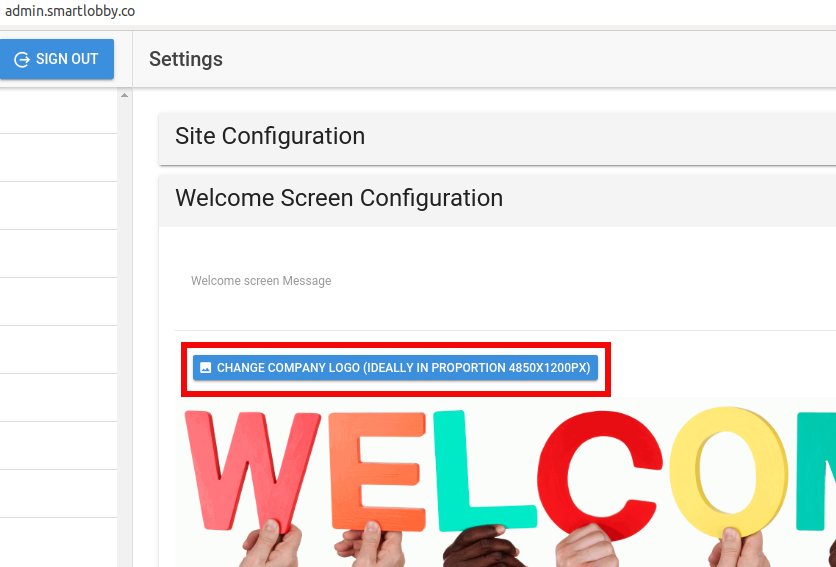Screen dimensions: 836x567
Task: Click the sidebar scrollbar up arrow
Action: click(x=124, y=95)
